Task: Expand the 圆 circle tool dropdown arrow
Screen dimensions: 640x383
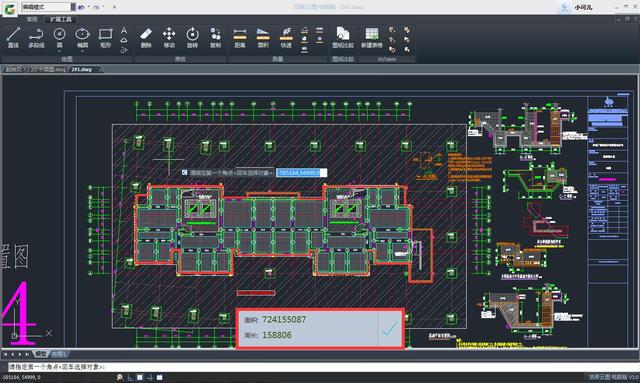Action: point(59,51)
